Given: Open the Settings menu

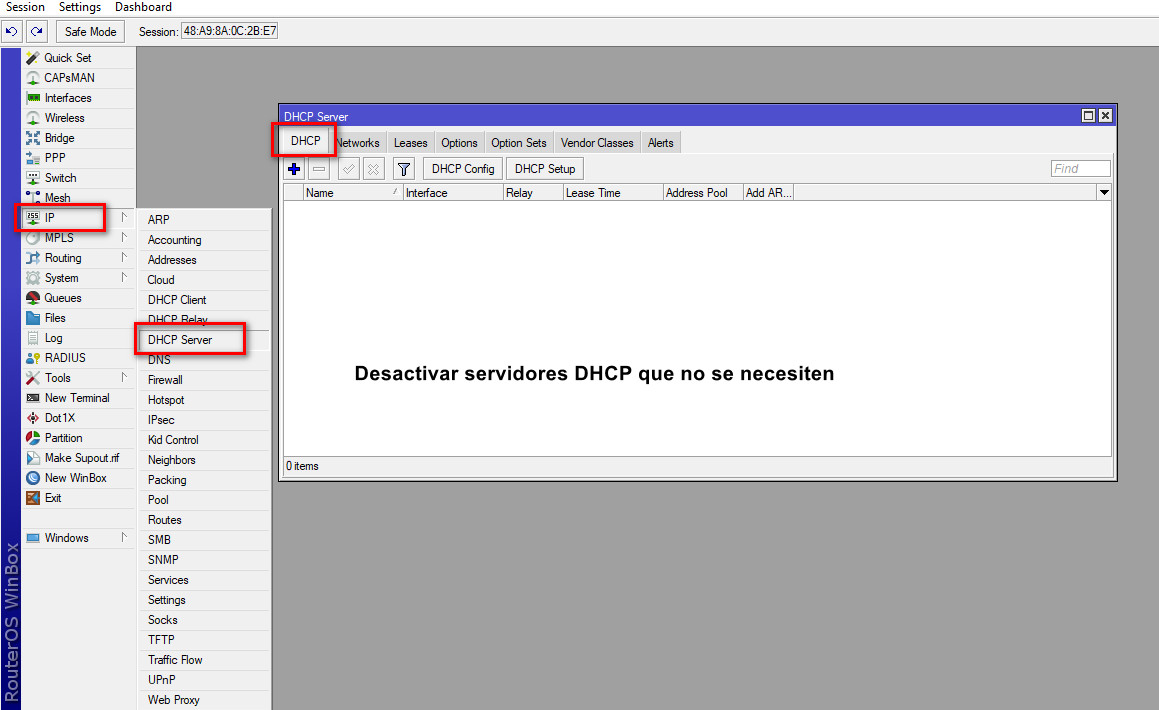Looking at the screenshot, I should (80, 7).
